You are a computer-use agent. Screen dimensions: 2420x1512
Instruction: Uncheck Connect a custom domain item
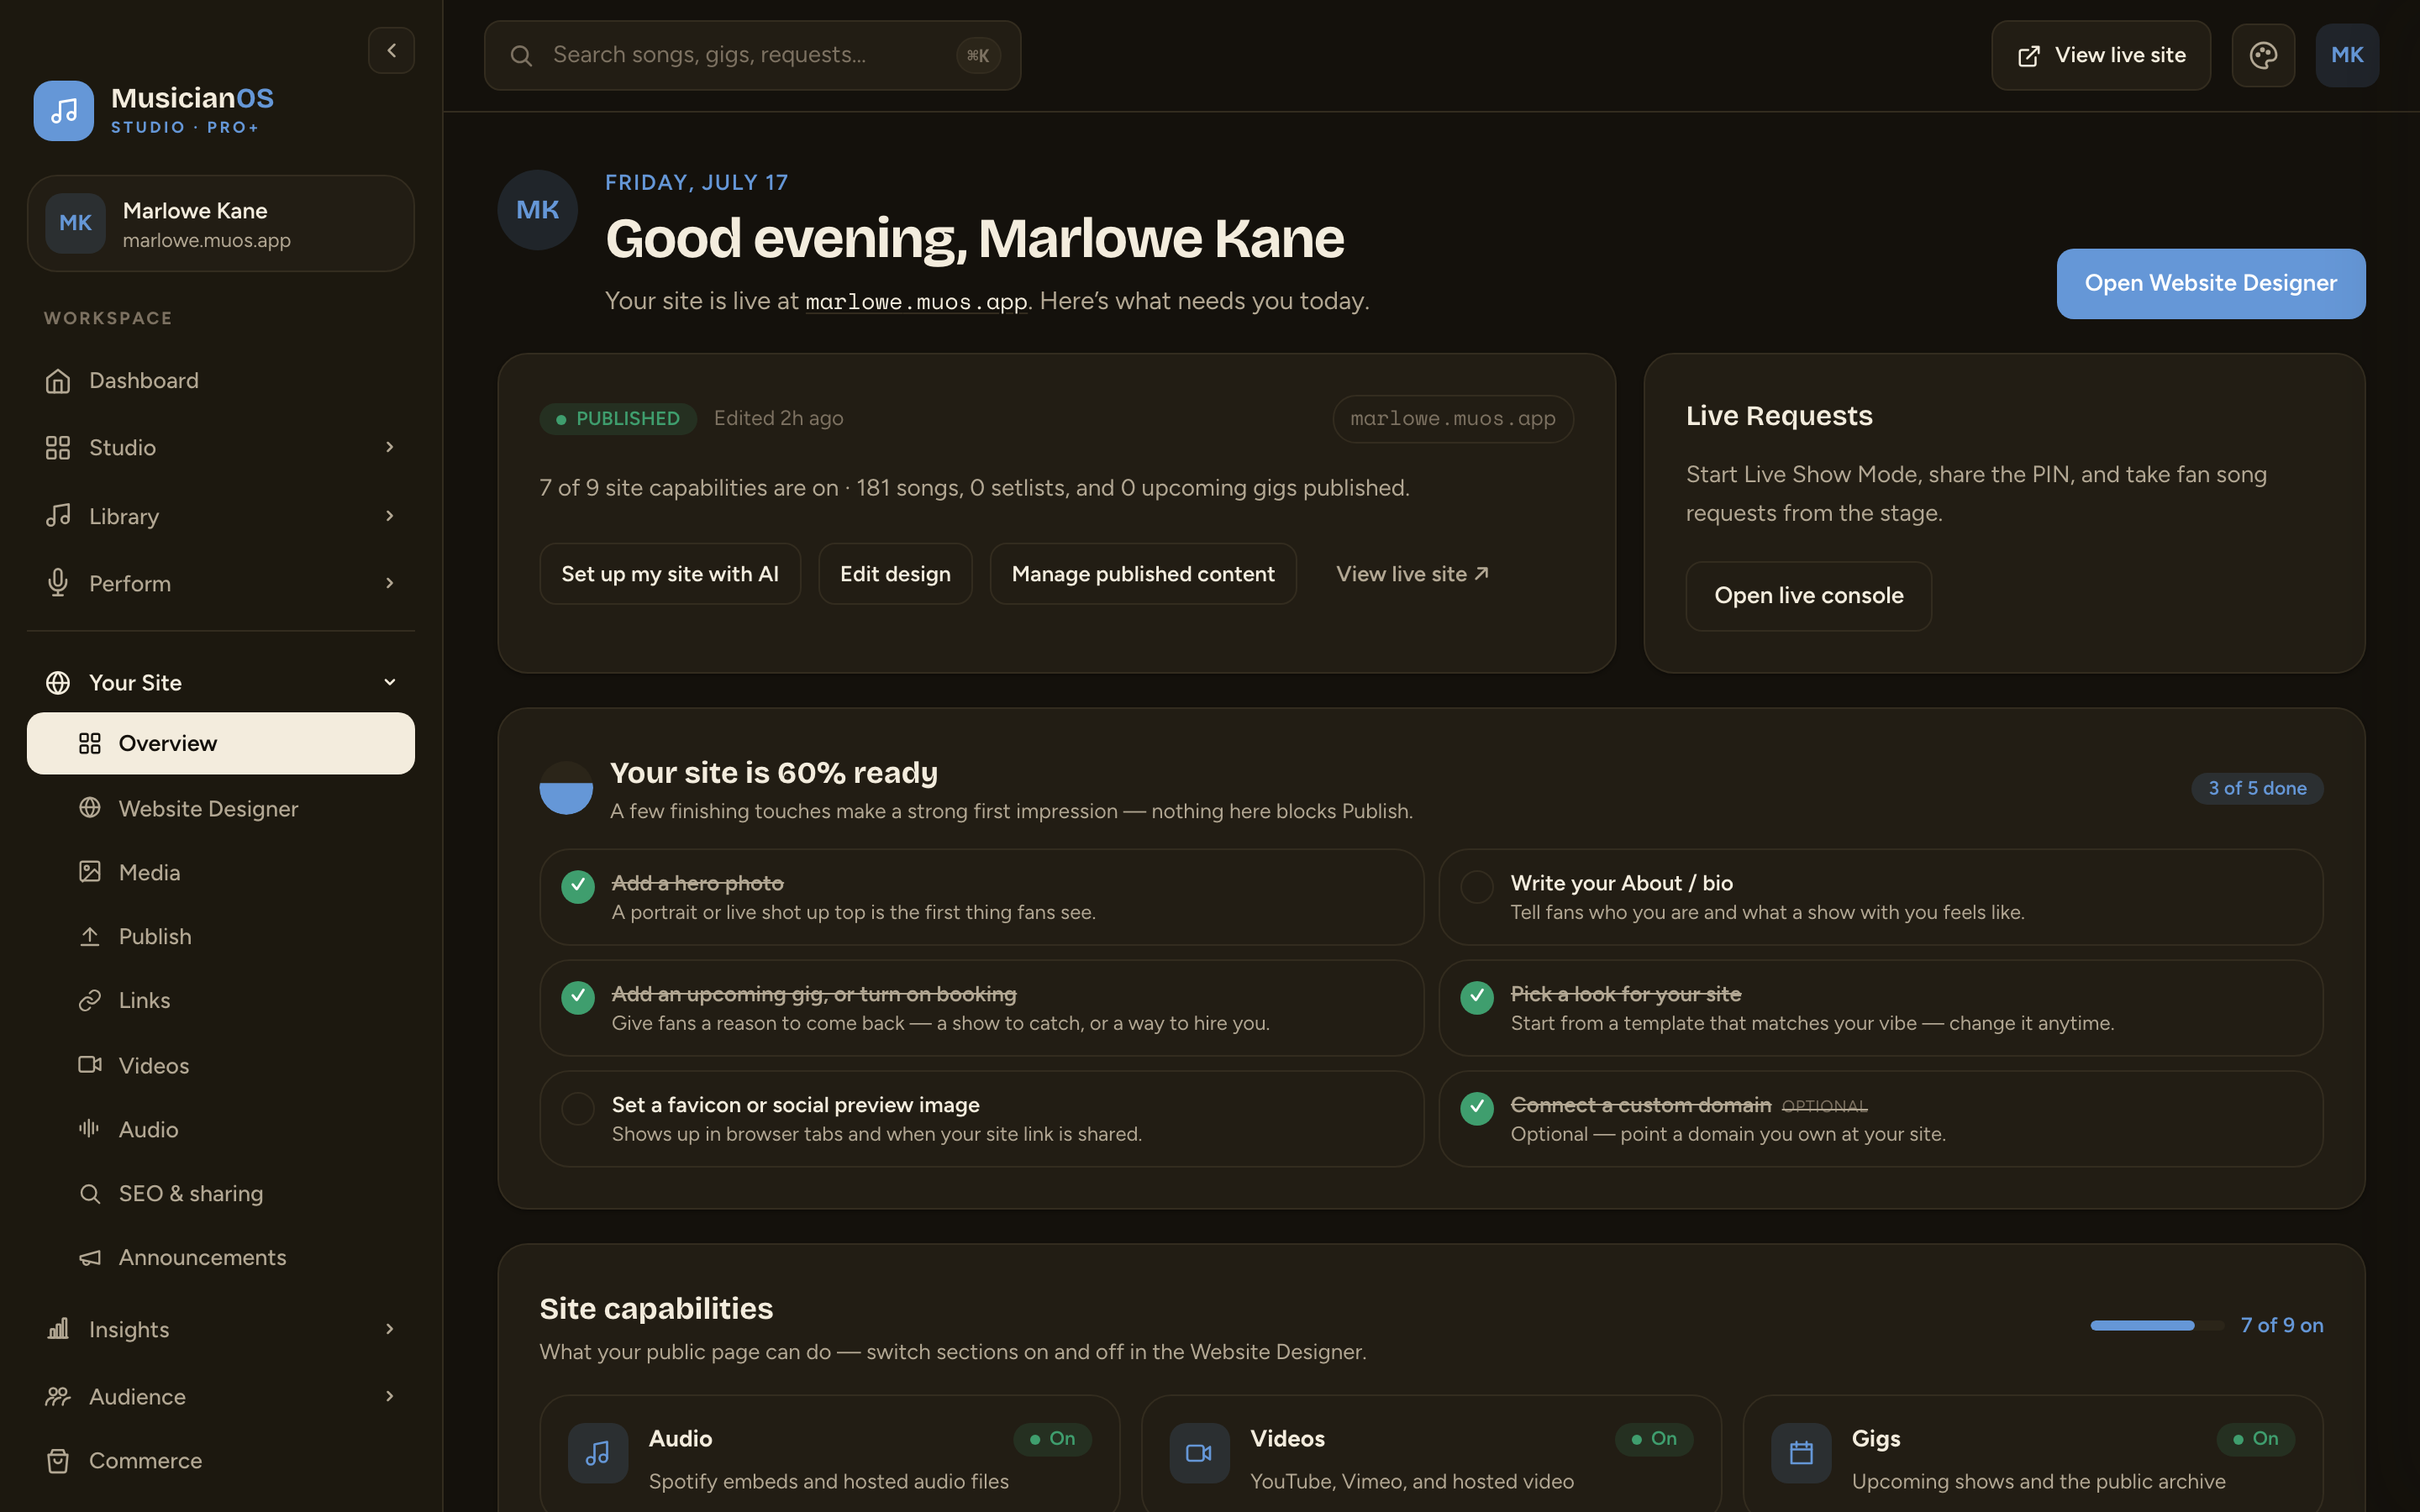tap(1477, 1108)
